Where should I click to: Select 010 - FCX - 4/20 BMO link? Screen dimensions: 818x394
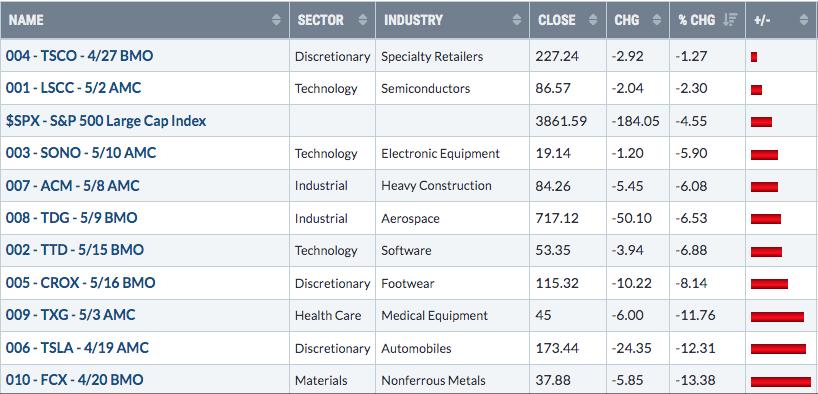point(75,380)
